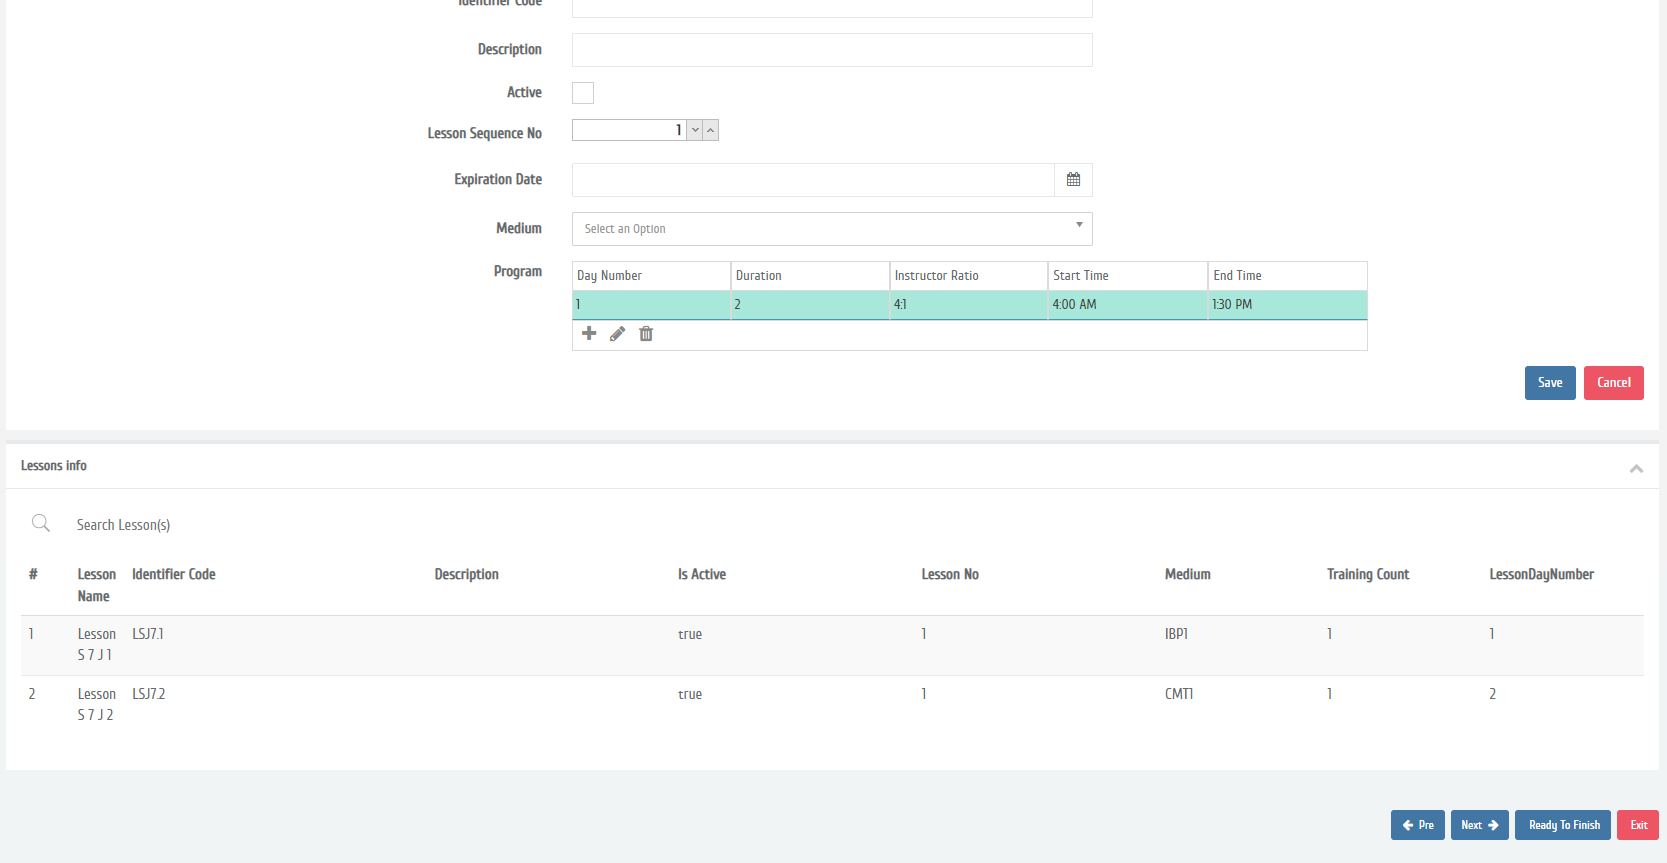1667x863 pixels.
Task: Click the trash delete icon under Program
Action: 646,334
